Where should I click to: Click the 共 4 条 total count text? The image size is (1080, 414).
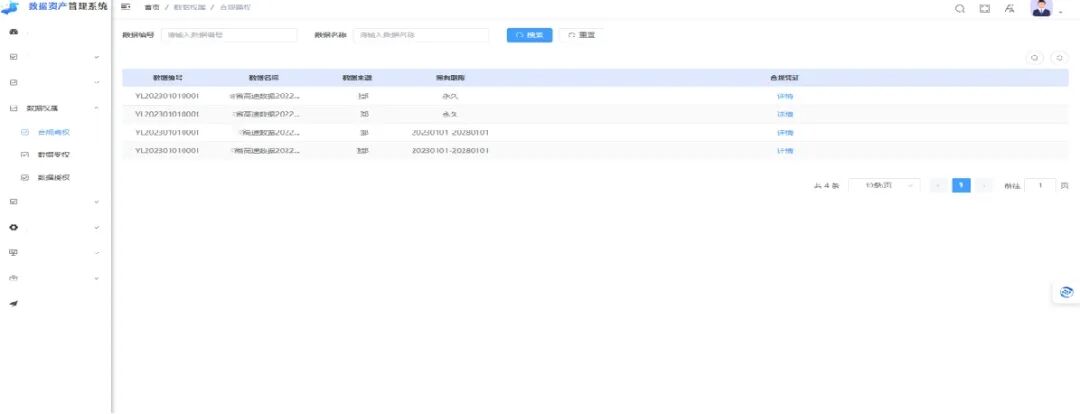point(827,186)
